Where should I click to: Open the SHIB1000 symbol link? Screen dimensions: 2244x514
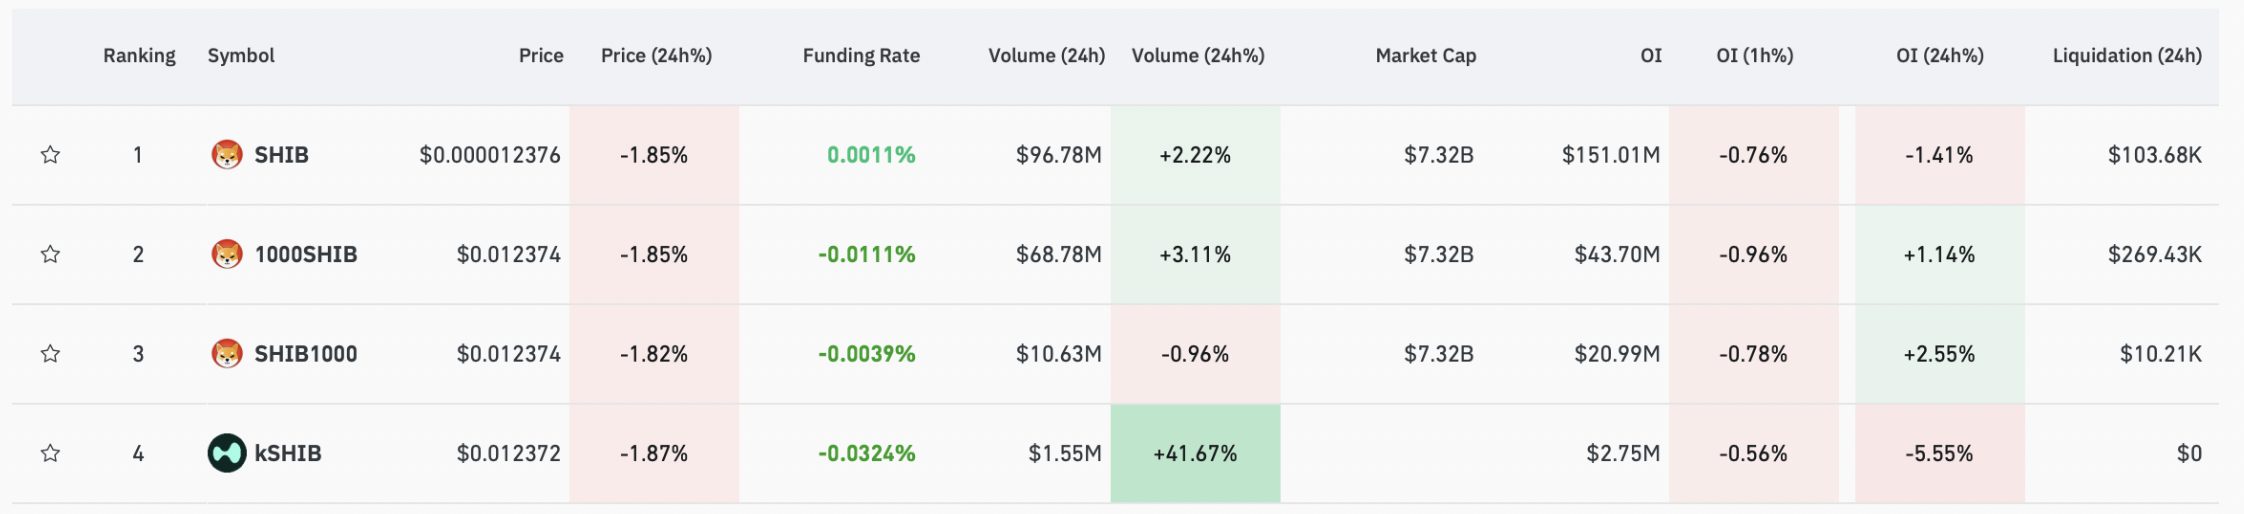click(x=305, y=354)
